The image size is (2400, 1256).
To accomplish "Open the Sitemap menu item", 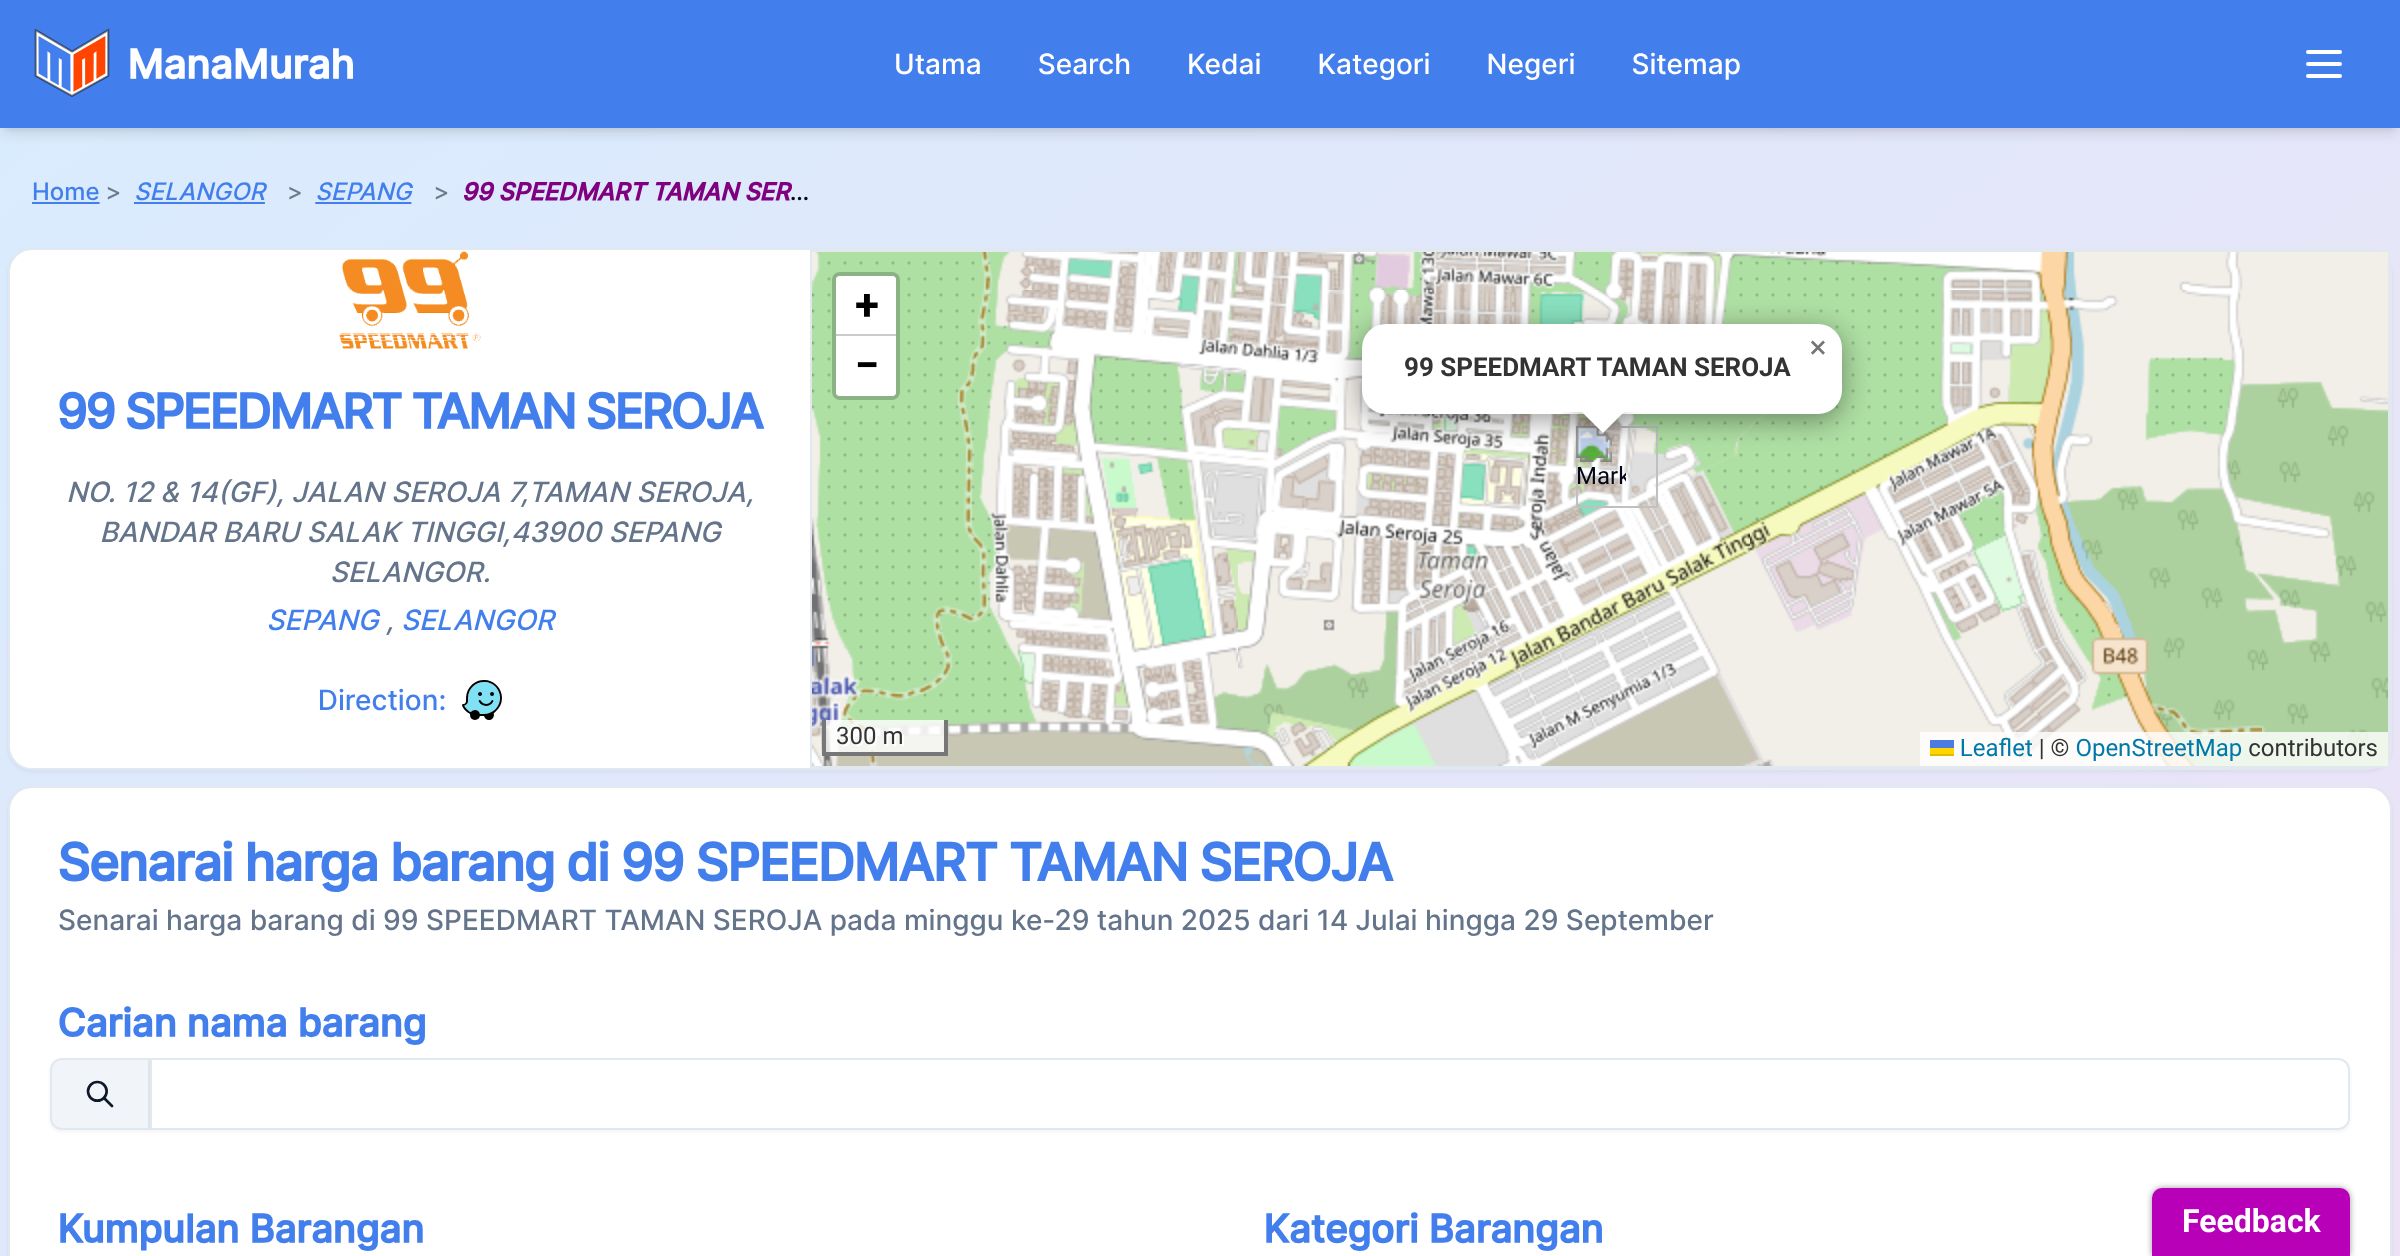I will coord(1685,64).
